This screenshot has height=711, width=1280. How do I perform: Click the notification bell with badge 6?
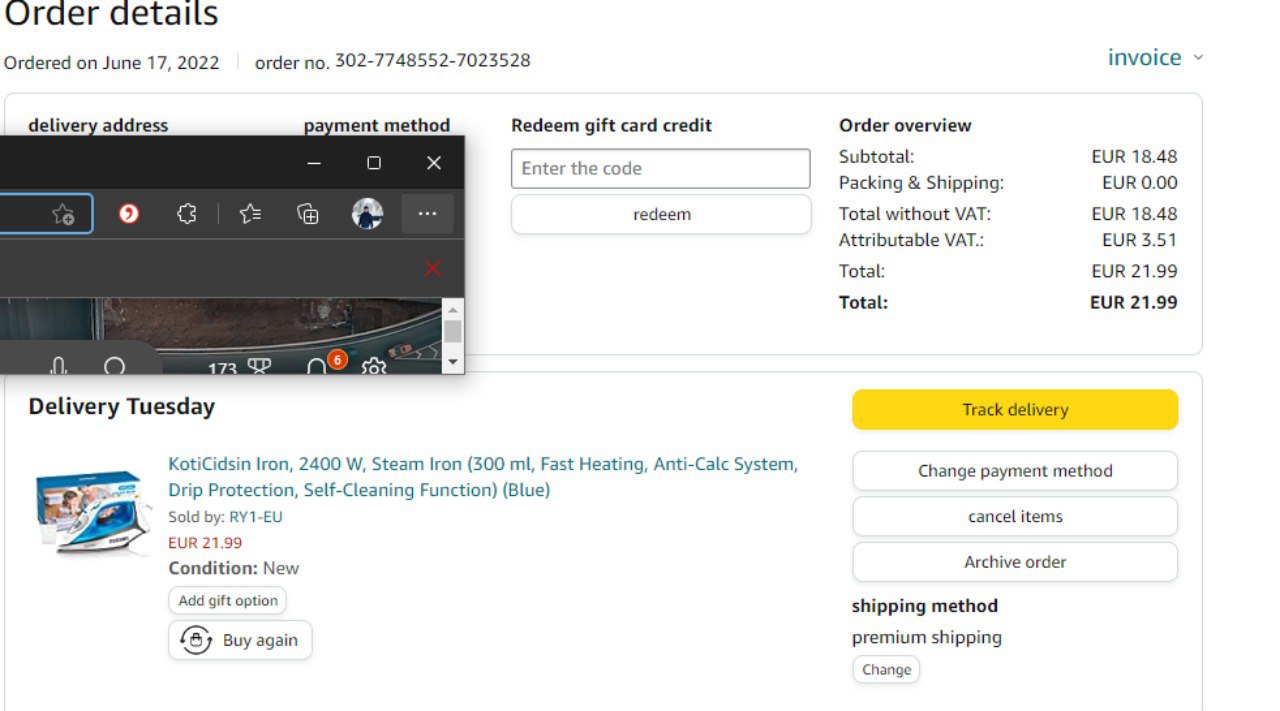tap(318, 367)
